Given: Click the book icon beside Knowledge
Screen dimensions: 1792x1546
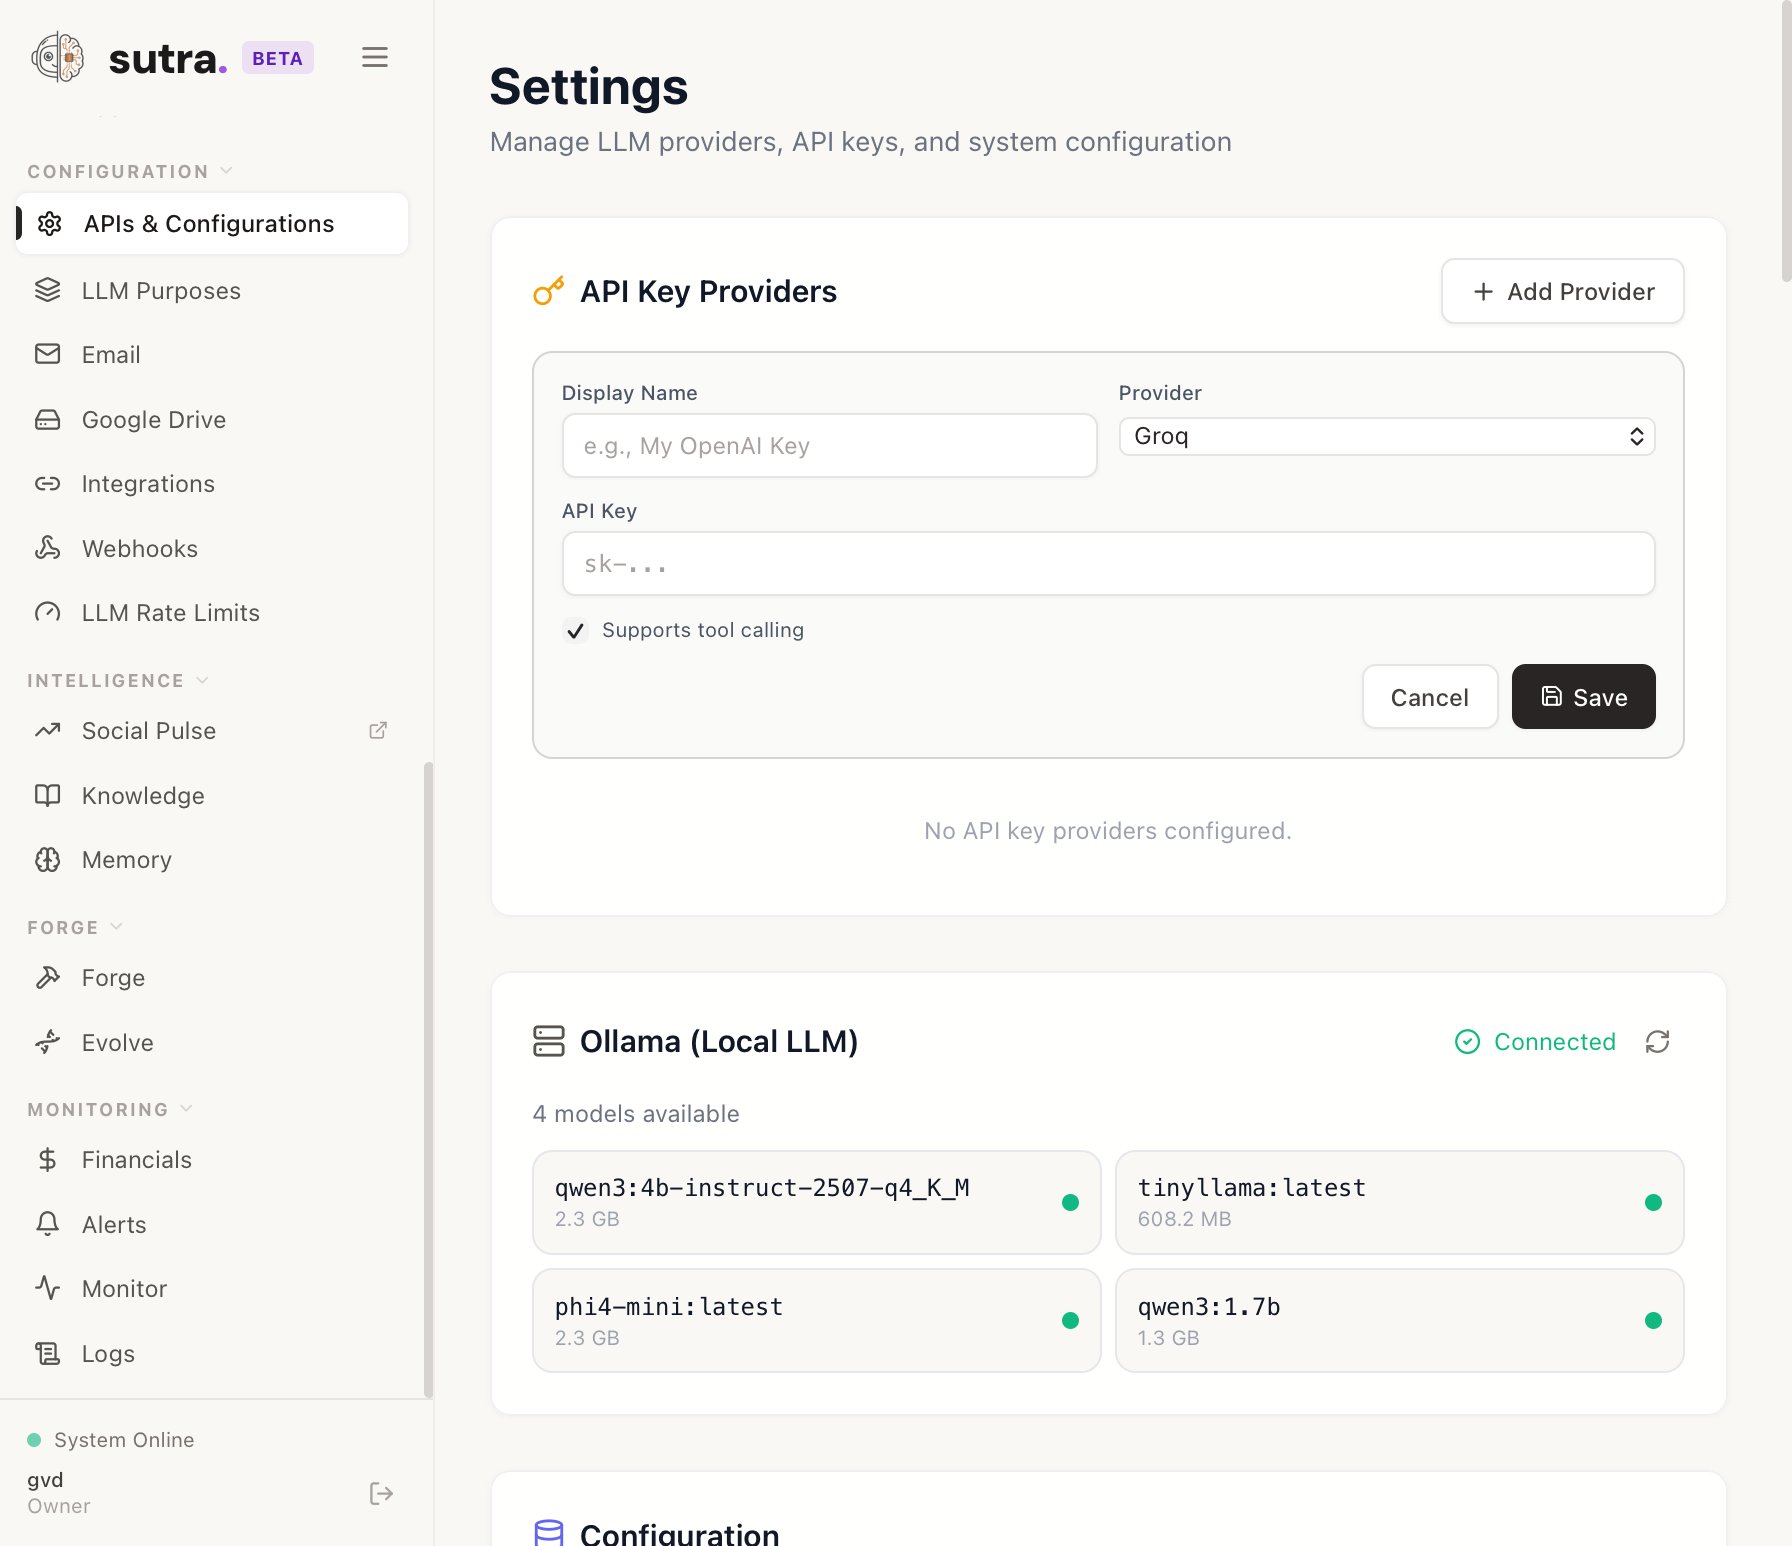Looking at the screenshot, I should click(48, 795).
